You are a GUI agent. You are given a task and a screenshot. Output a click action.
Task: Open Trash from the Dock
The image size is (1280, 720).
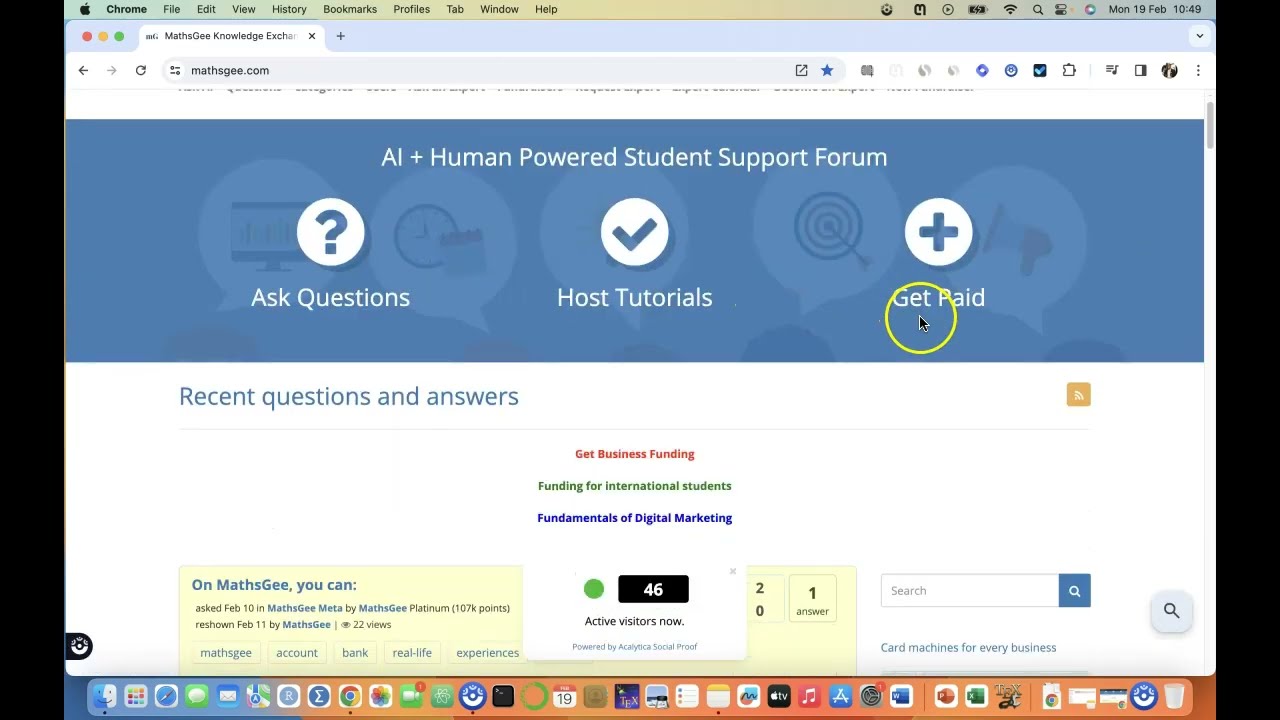pos(1174,696)
